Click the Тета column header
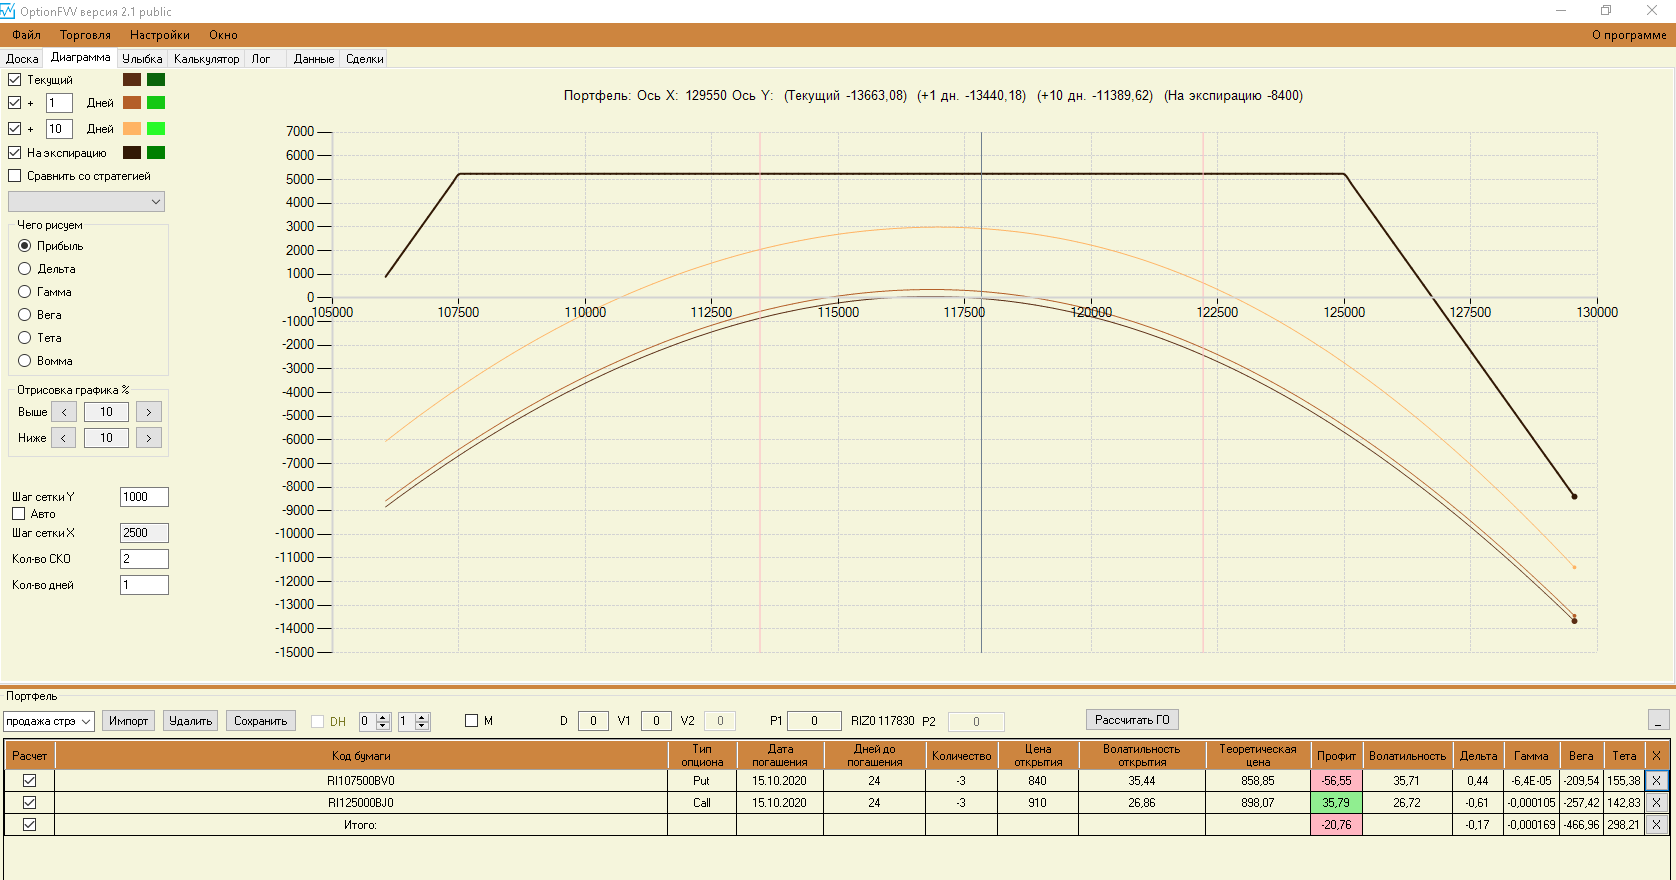Screen dimensions: 1676x880 tap(1624, 756)
